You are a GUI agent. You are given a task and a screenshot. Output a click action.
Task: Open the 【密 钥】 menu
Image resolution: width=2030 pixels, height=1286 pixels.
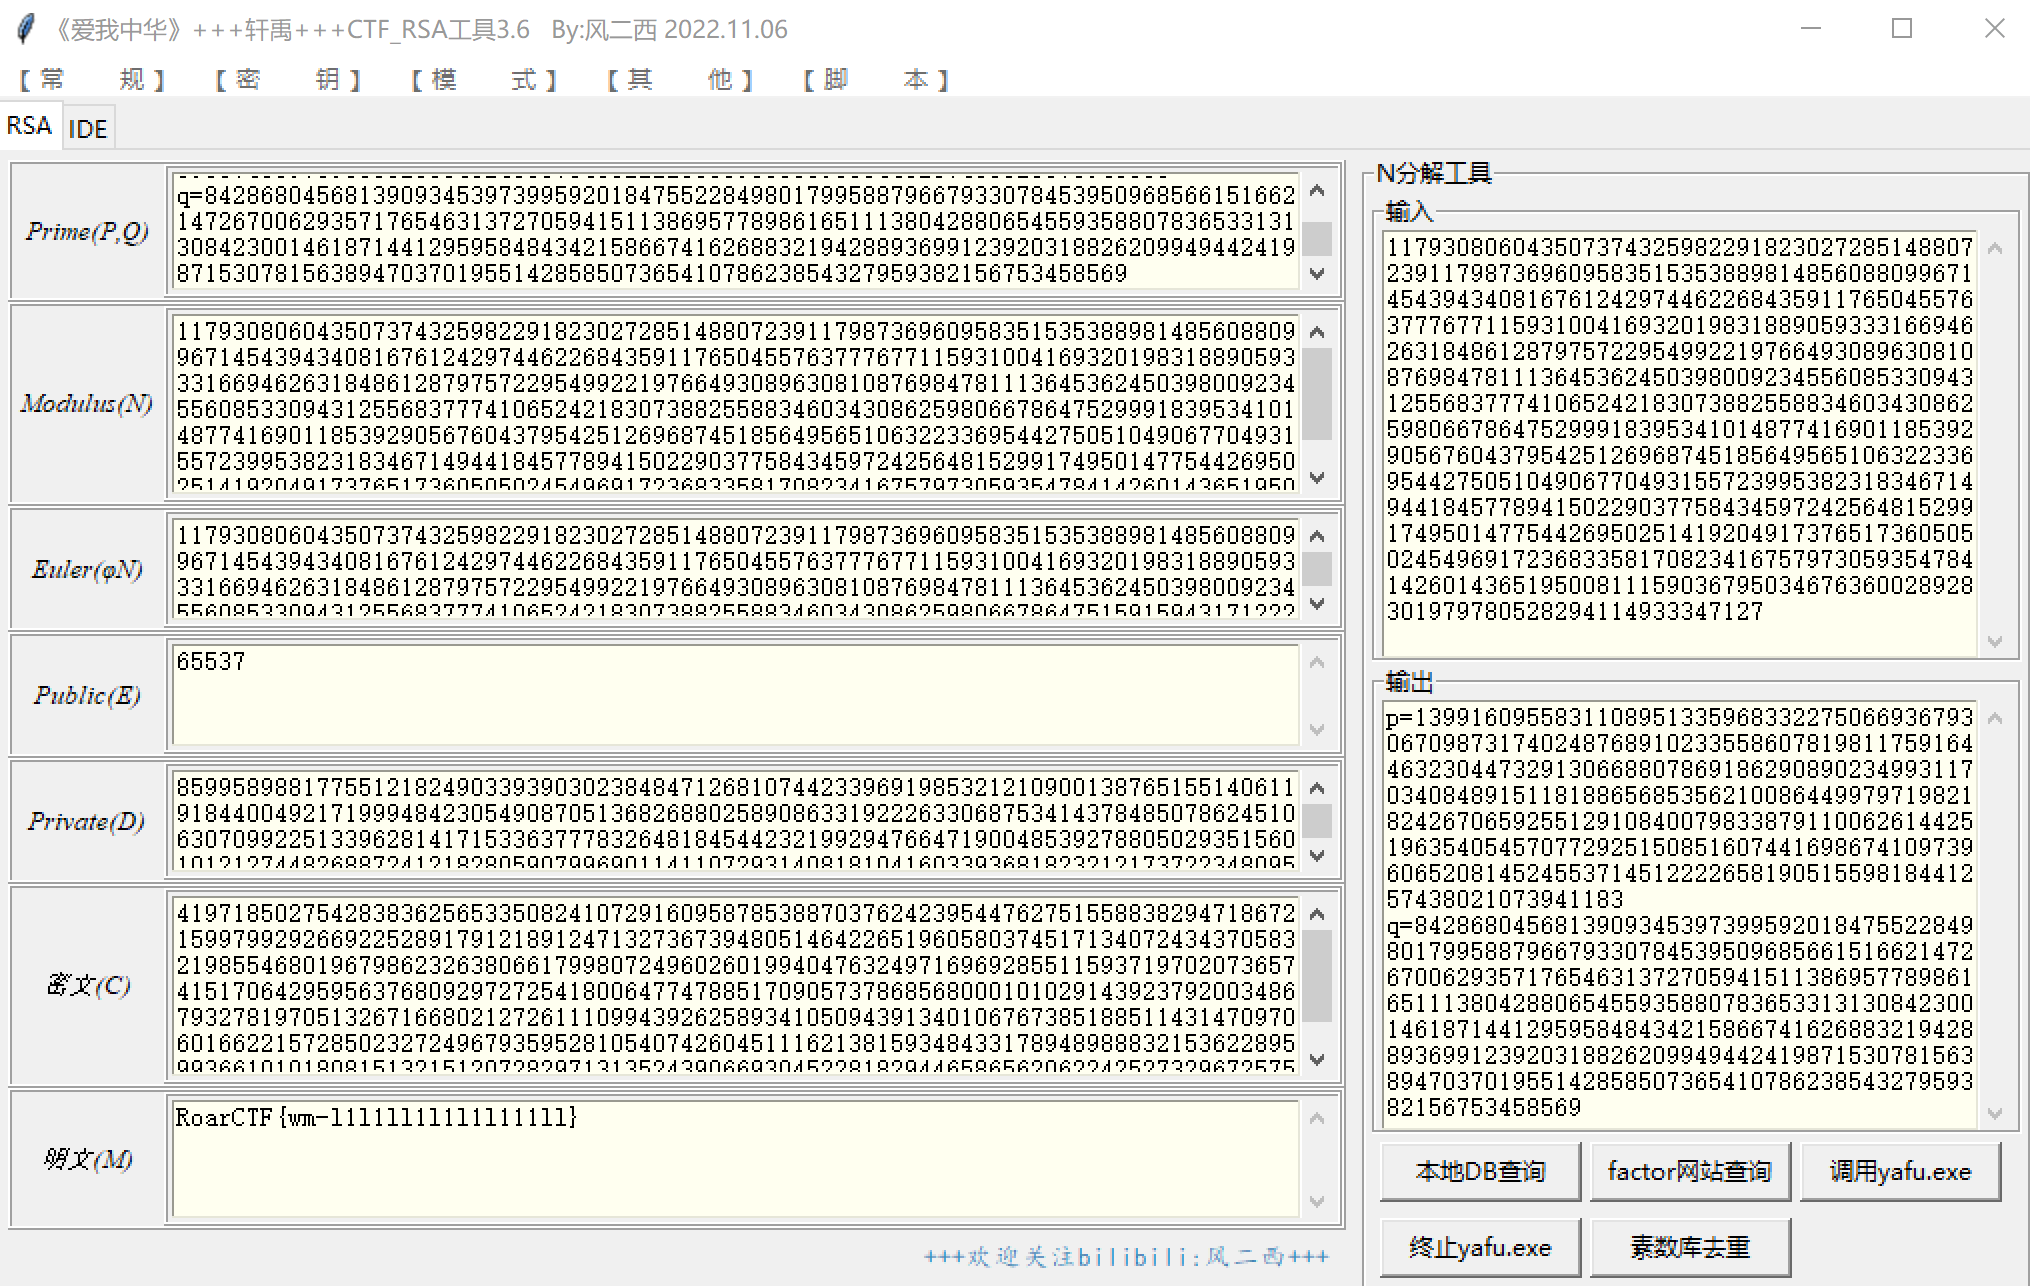point(288,79)
